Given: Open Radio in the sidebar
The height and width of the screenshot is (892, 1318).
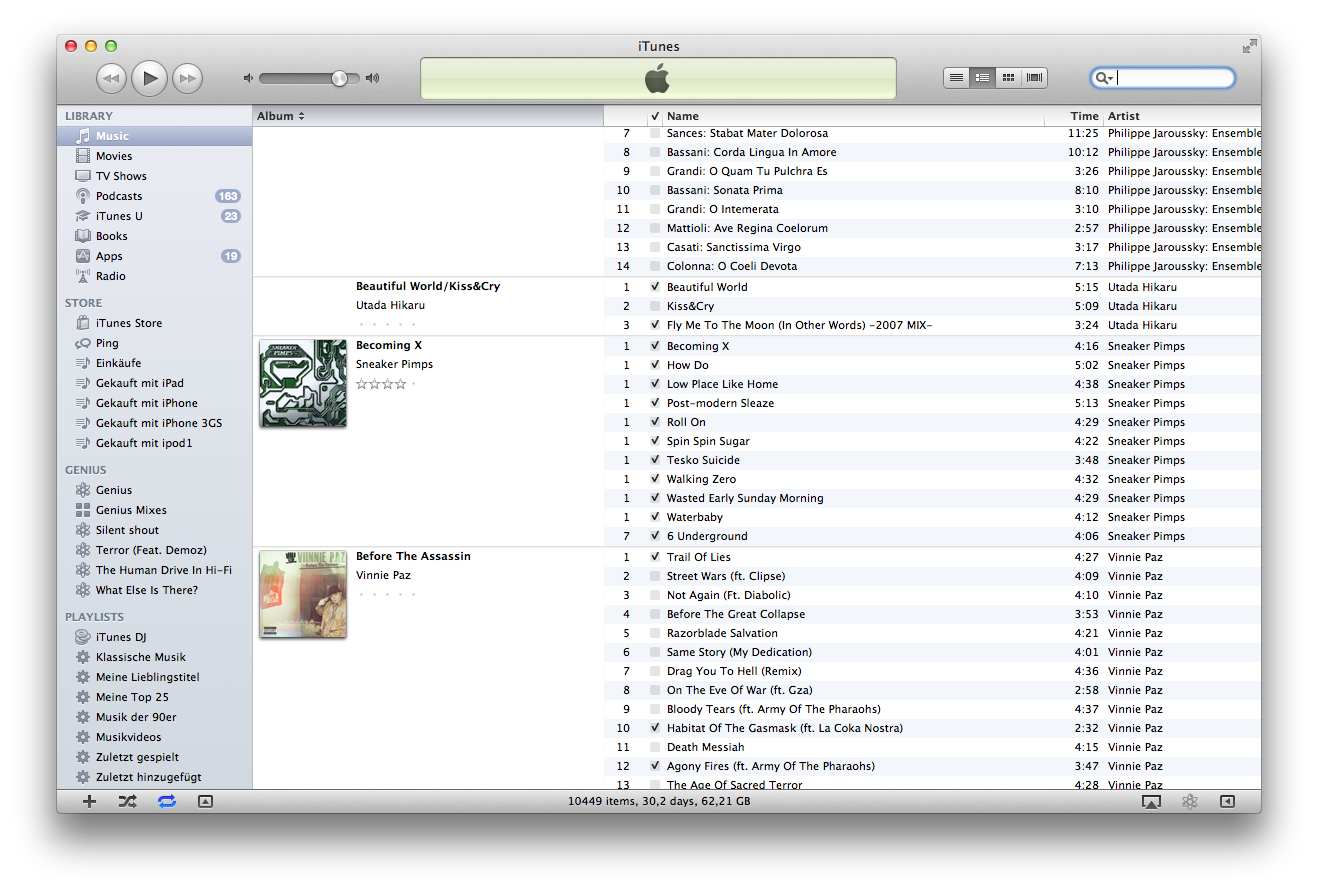Looking at the screenshot, I should click(x=154, y=276).
